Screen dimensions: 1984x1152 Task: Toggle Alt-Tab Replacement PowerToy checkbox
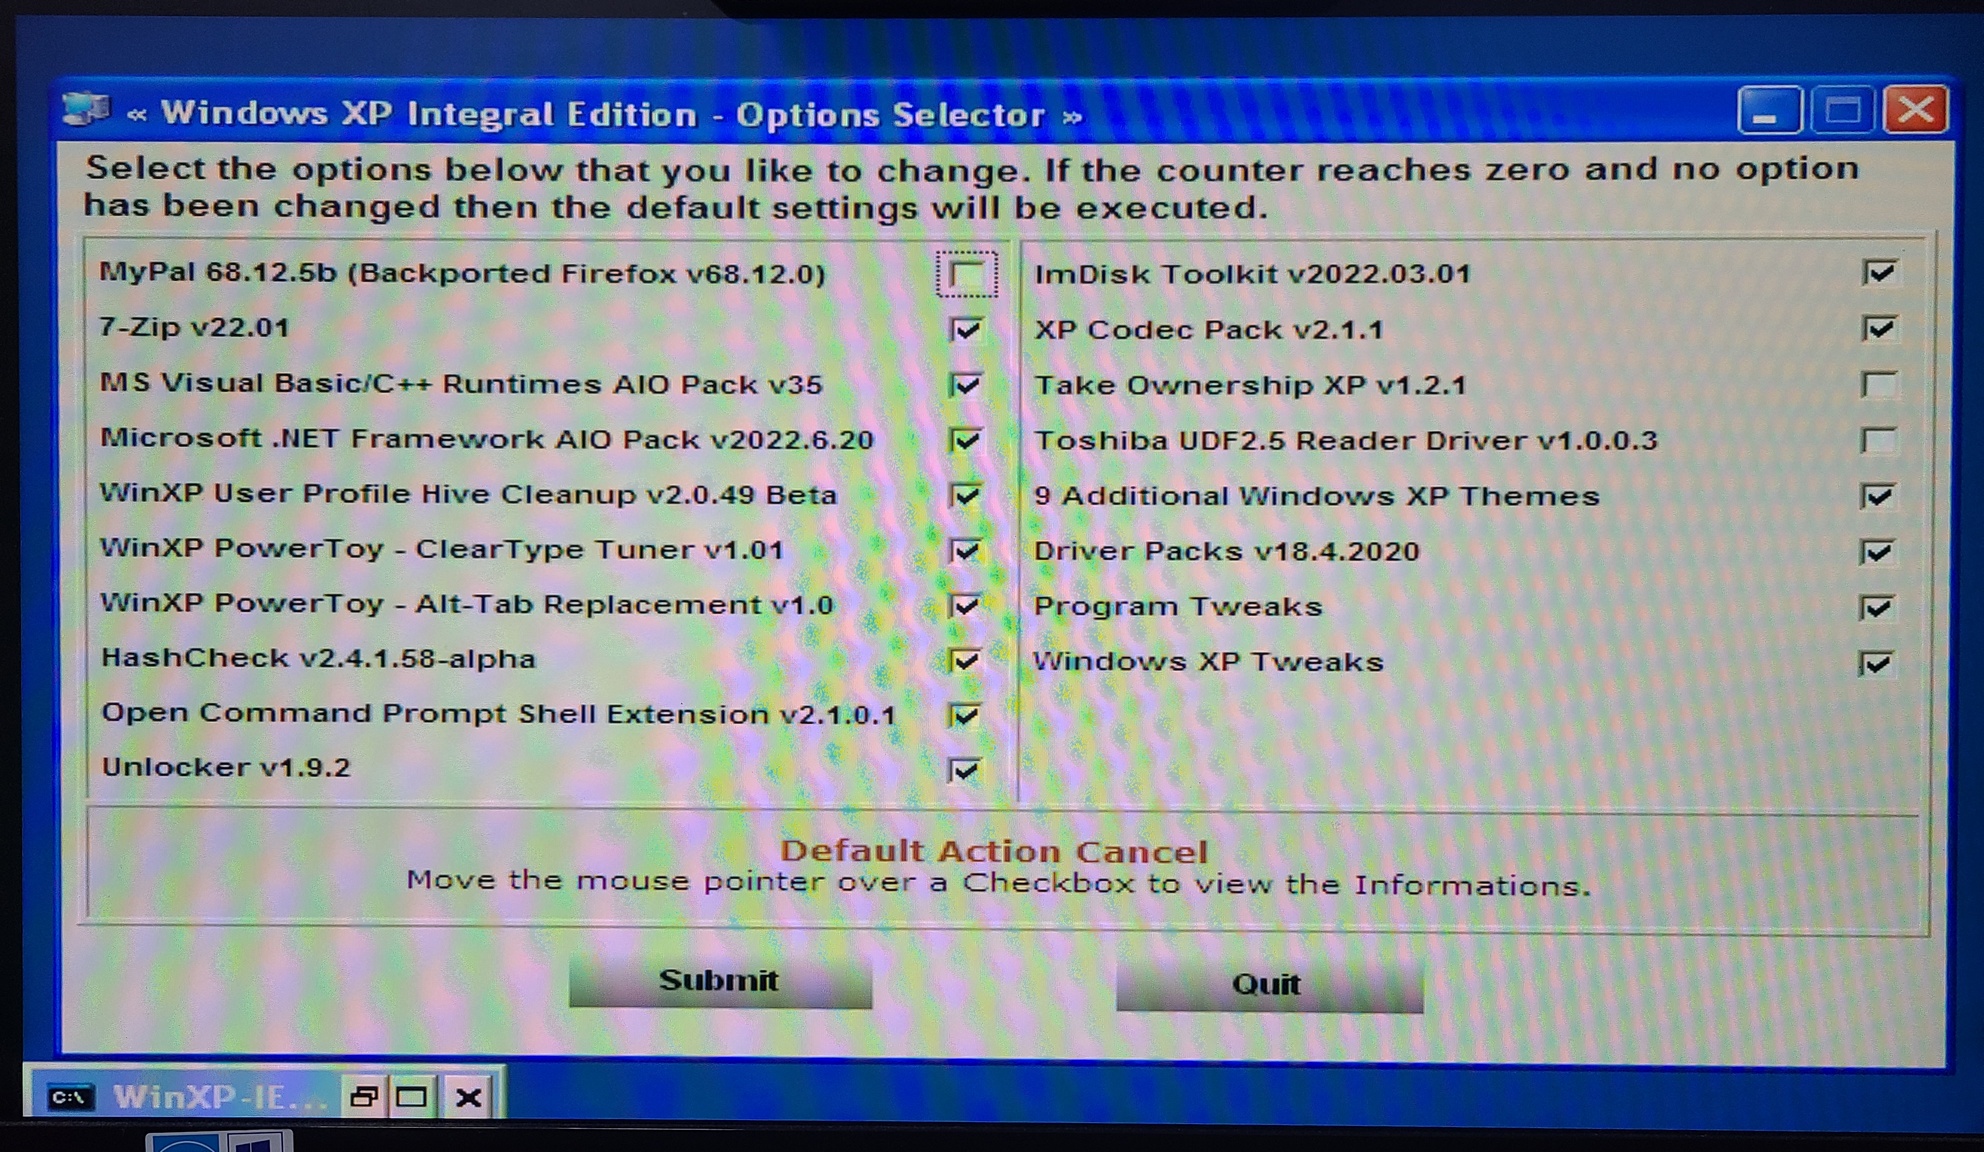pyautogui.click(x=966, y=605)
